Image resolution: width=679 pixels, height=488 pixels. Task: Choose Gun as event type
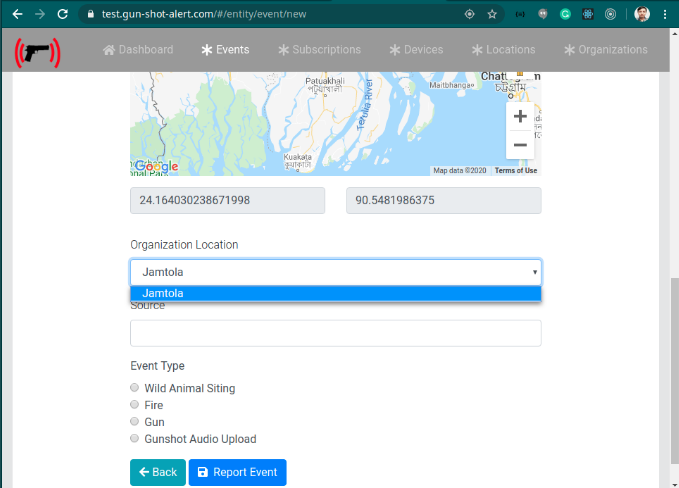point(135,422)
